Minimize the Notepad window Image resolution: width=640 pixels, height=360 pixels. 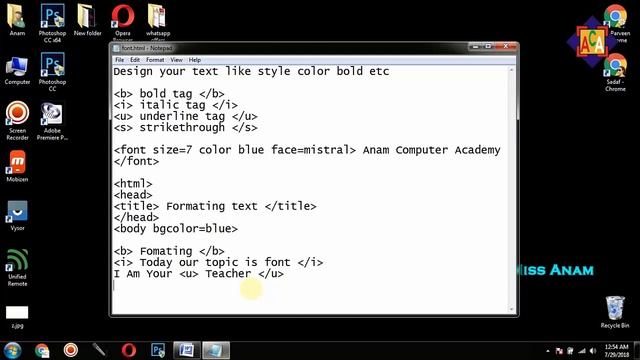(x=475, y=47)
